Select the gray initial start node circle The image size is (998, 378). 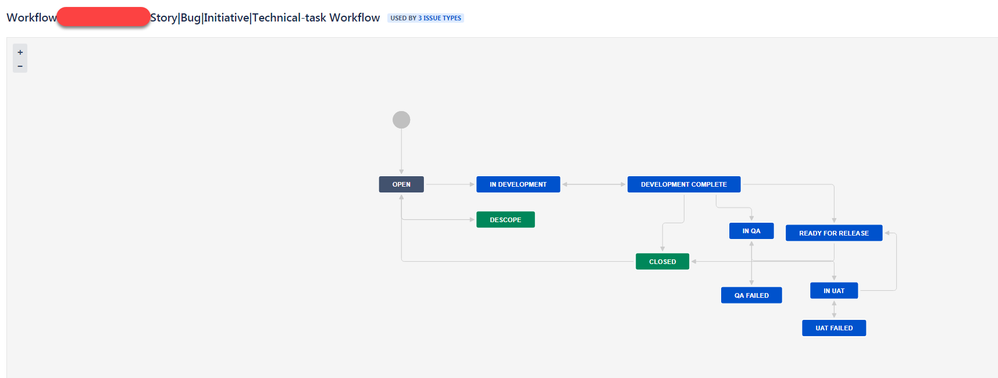point(401,120)
